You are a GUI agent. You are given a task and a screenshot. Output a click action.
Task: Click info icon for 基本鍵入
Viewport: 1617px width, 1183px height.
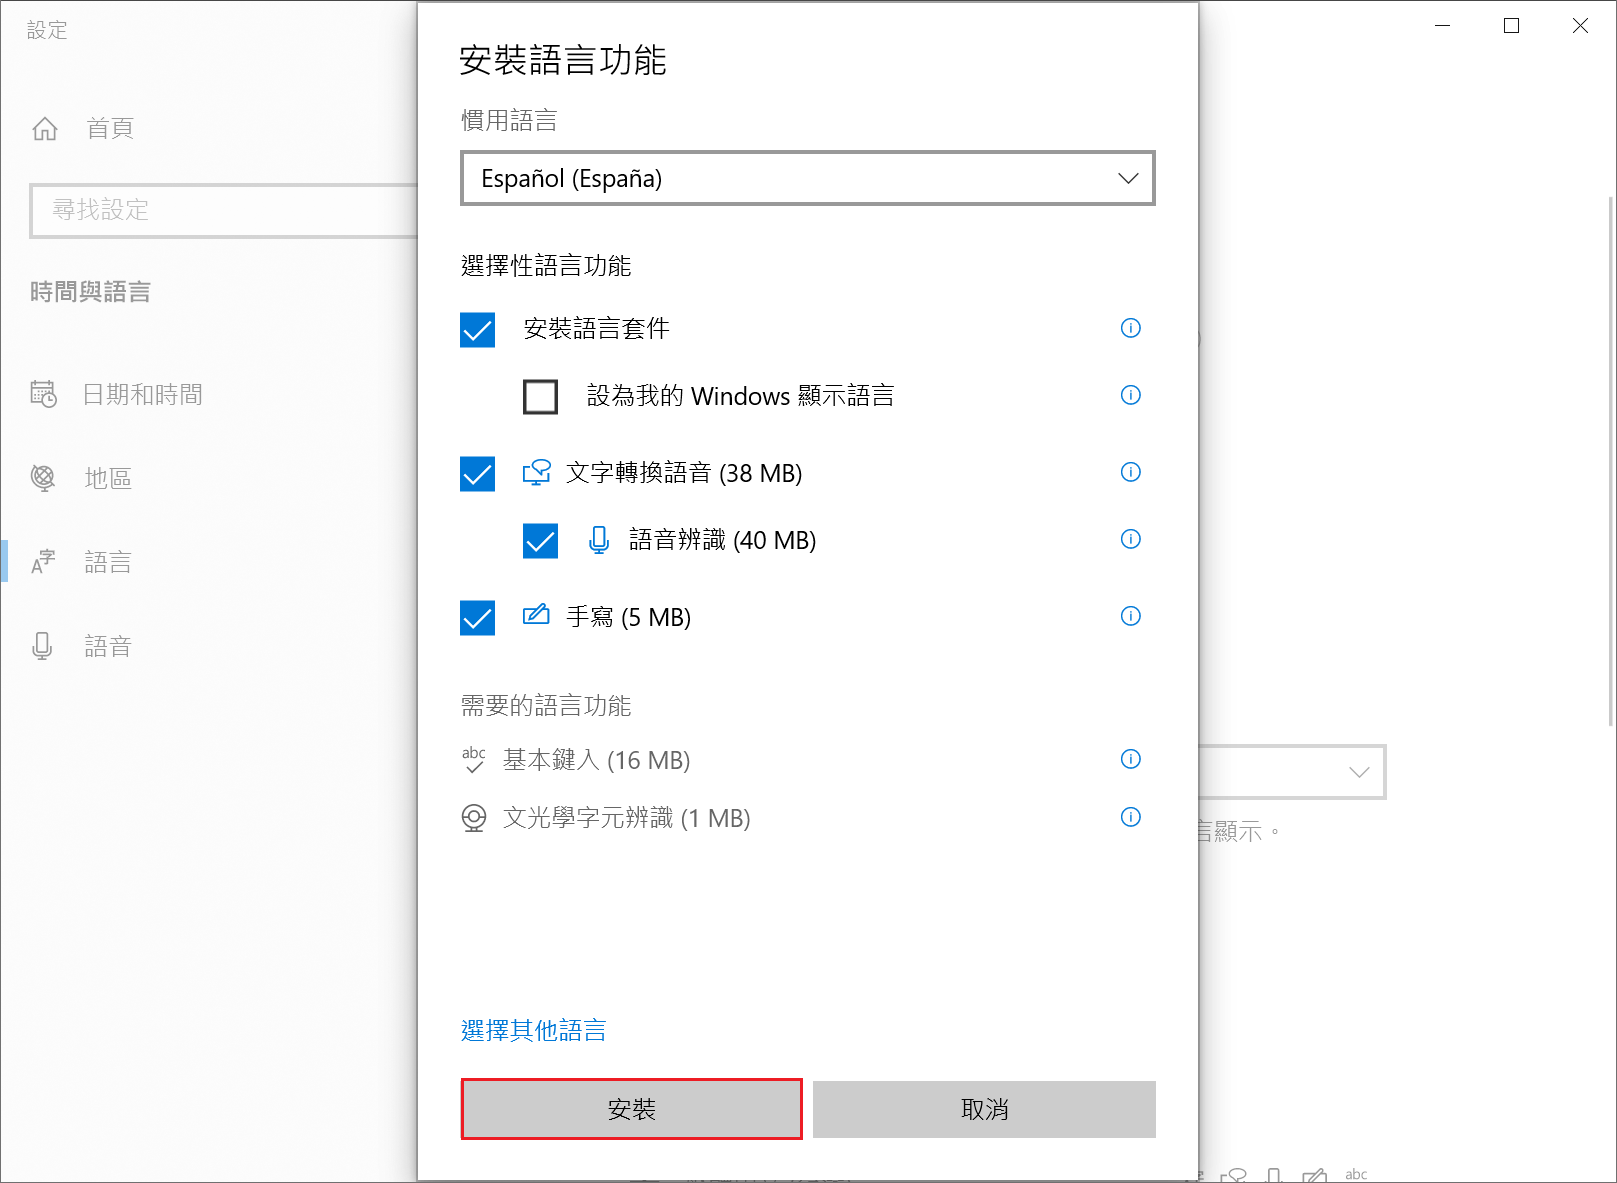1130,759
